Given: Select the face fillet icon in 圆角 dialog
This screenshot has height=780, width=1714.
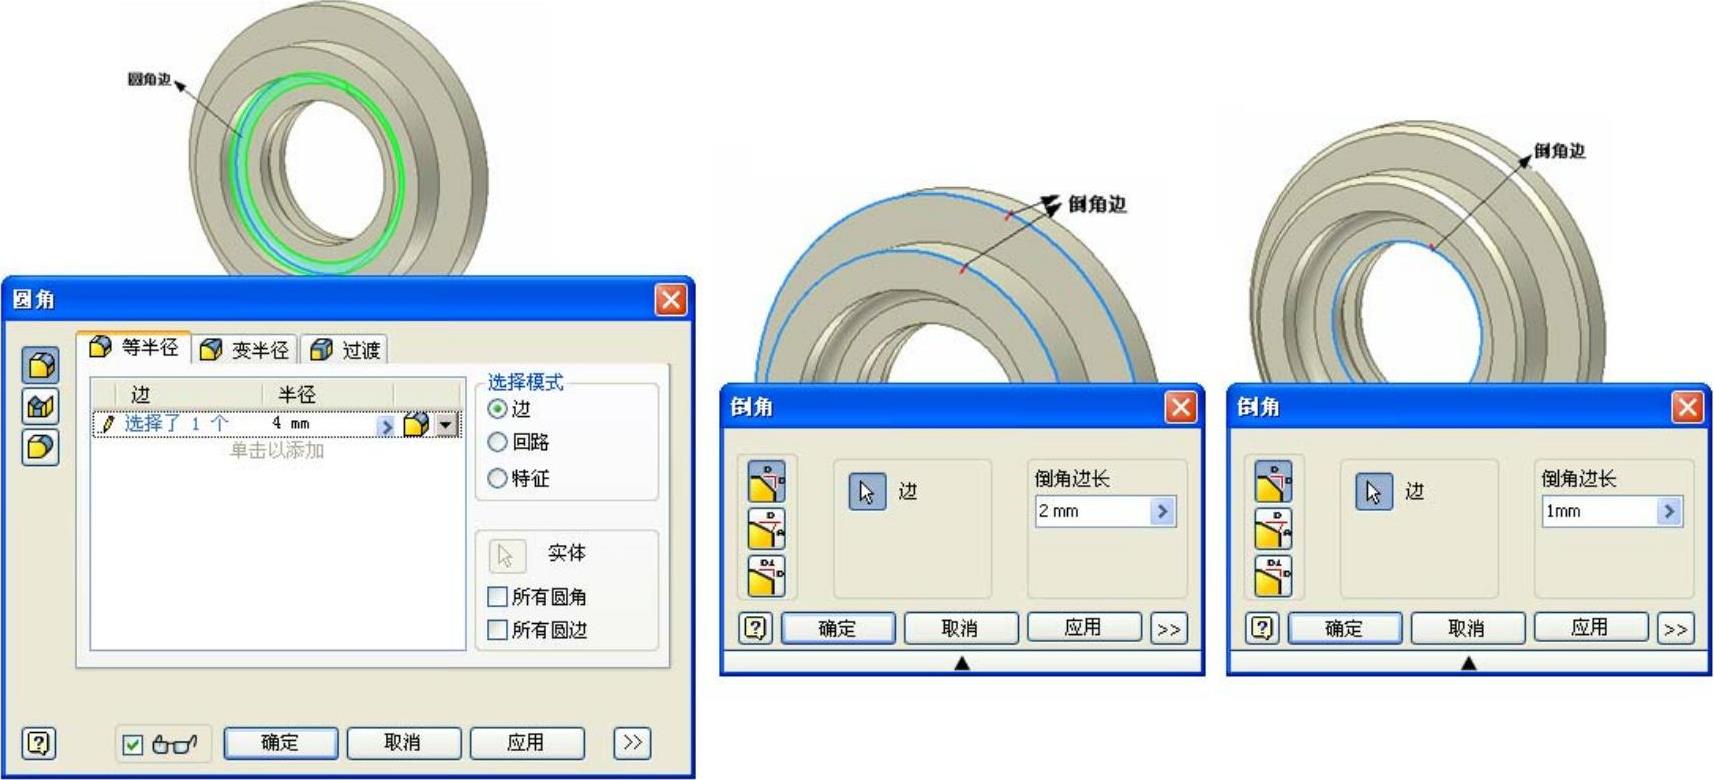Looking at the screenshot, I should (40, 407).
